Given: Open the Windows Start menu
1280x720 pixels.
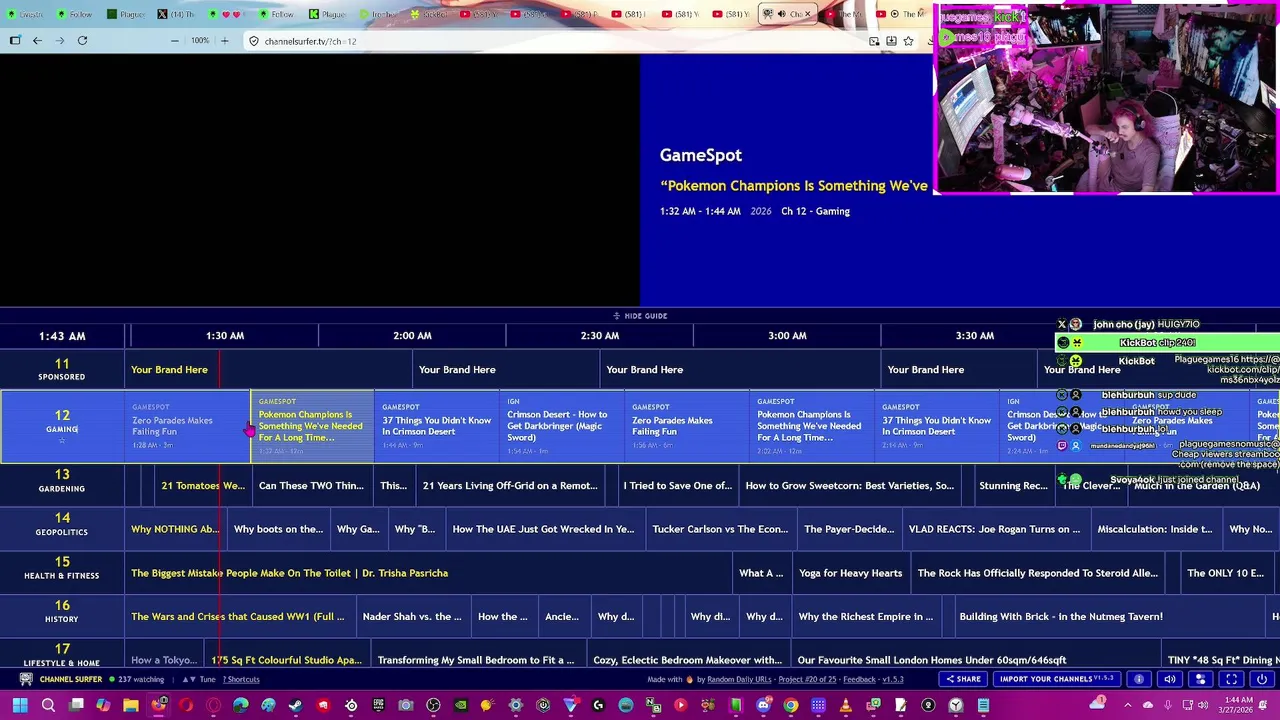Looking at the screenshot, I should (20, 706).
